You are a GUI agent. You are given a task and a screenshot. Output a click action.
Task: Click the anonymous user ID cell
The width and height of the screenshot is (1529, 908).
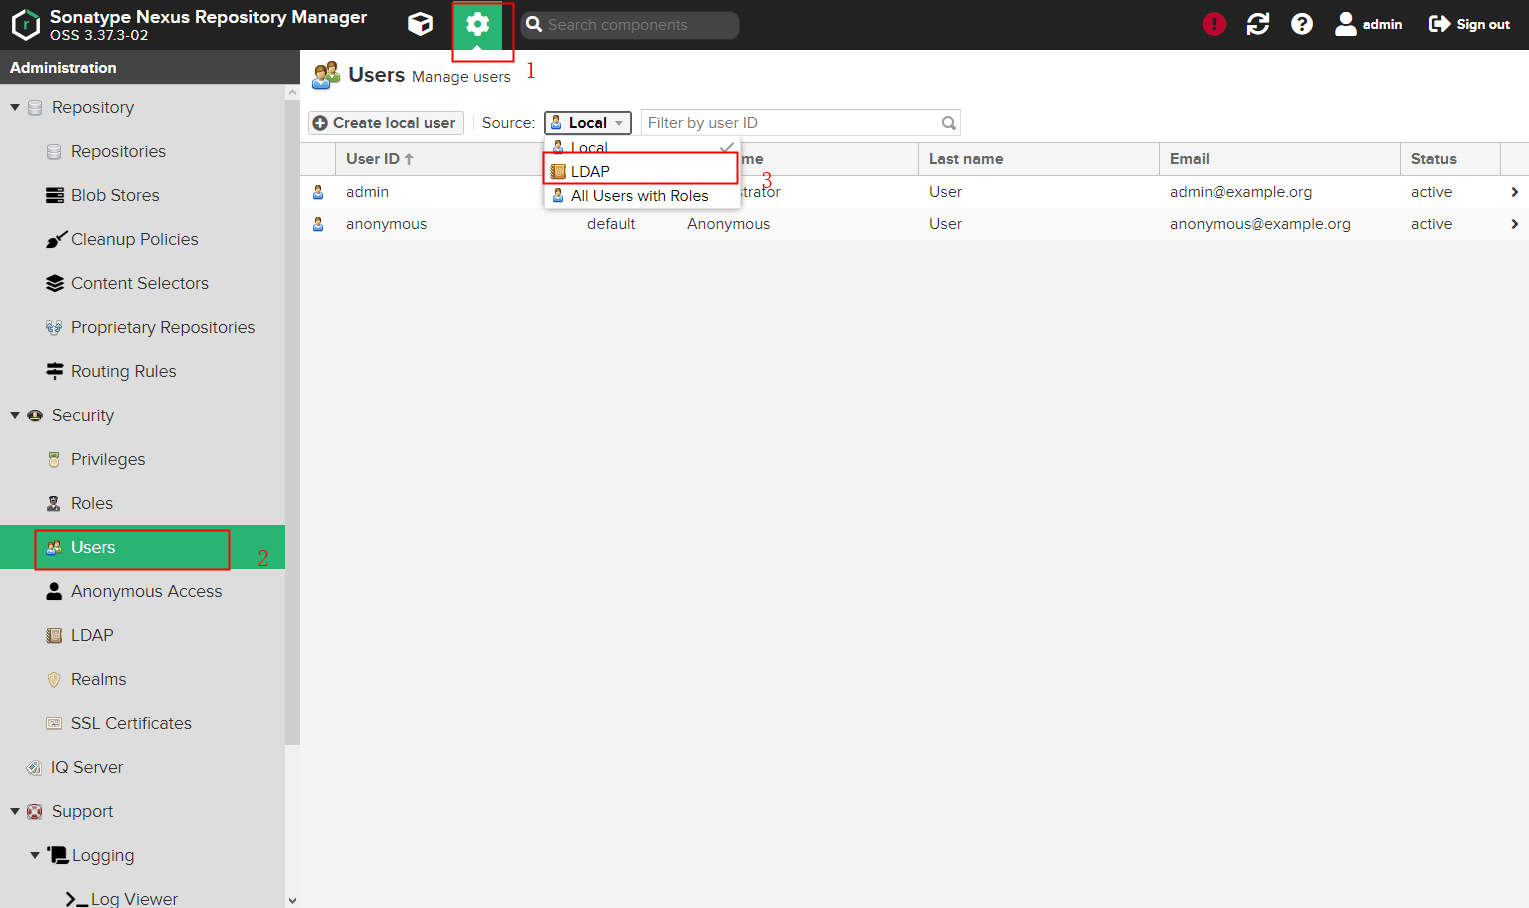pyautogui.click(x=386, y=224)
